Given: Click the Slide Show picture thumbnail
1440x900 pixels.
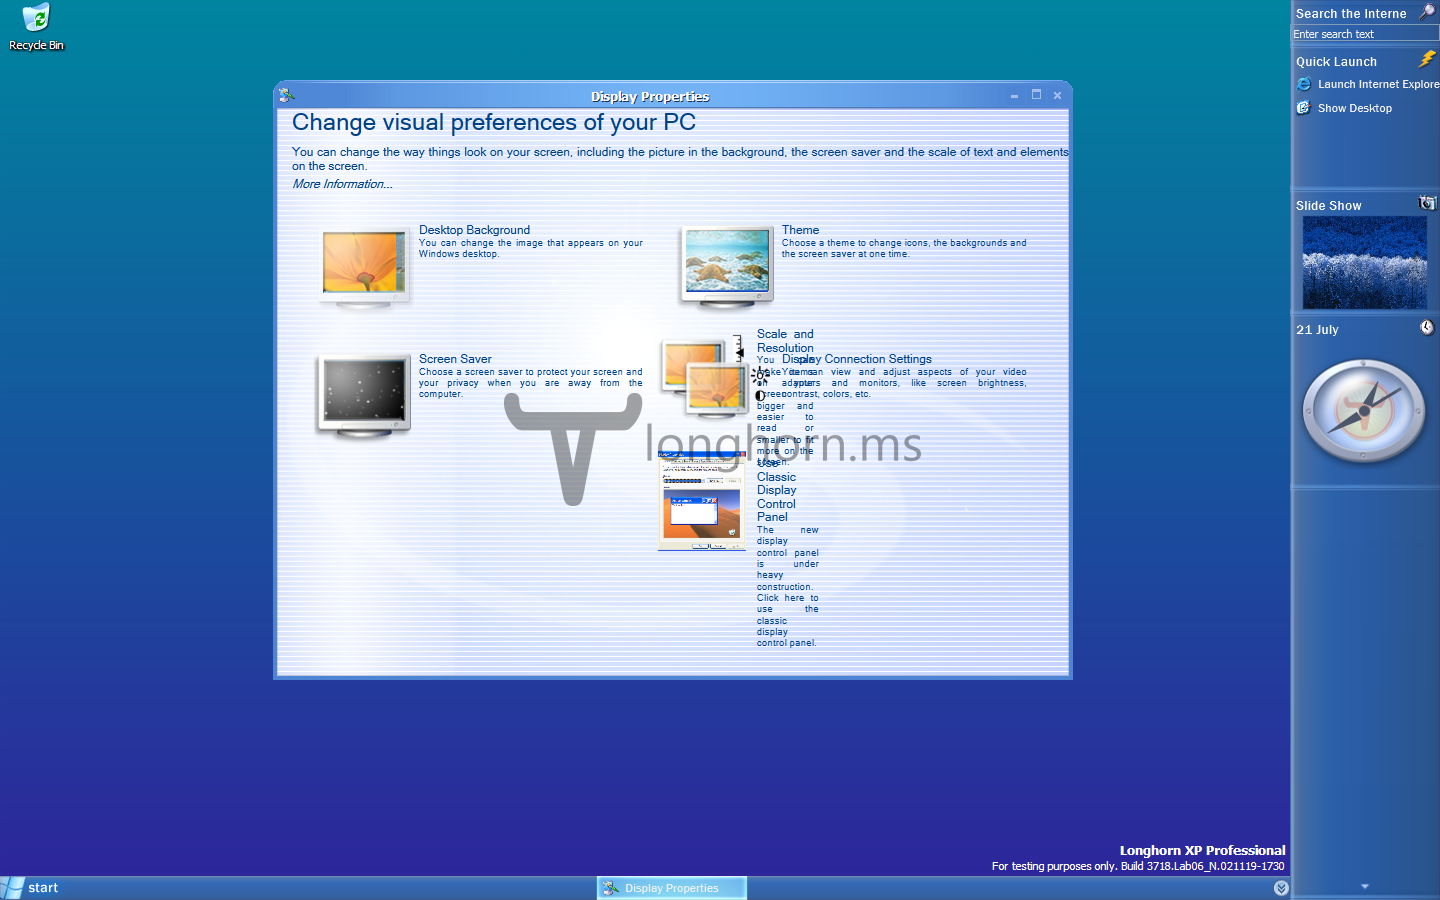Looking at the screenshot, I should click(x=1365, y=262).
